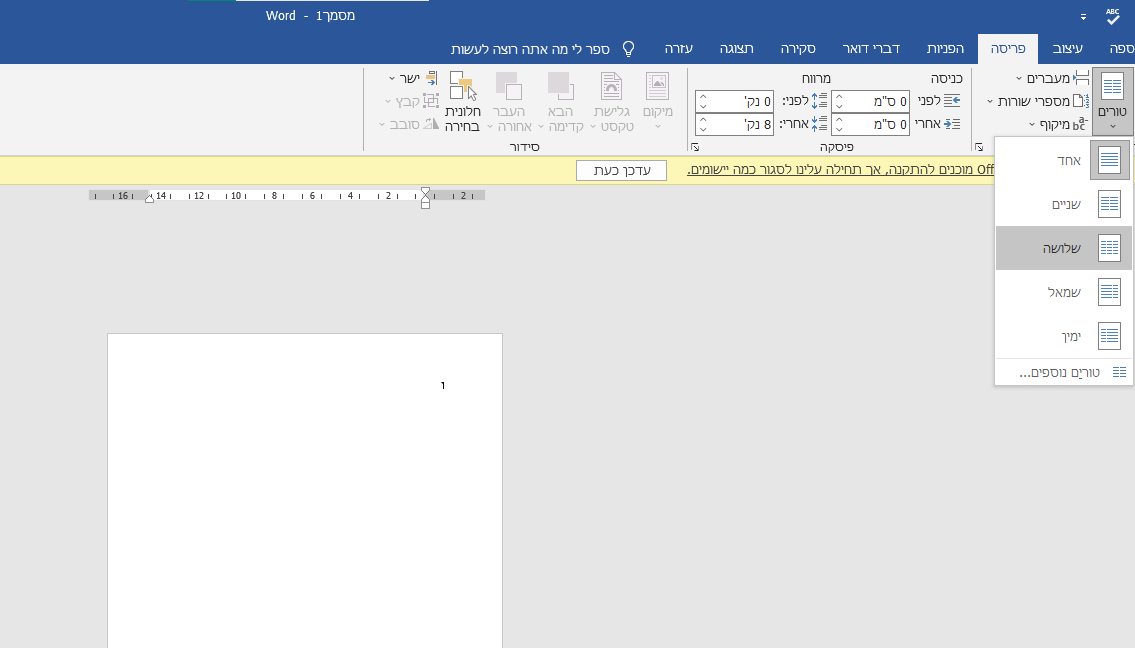This screenshot has height=648, width=1135.
Task: Click the העבר אחורה send backward icon
Action: pos(509,86)
